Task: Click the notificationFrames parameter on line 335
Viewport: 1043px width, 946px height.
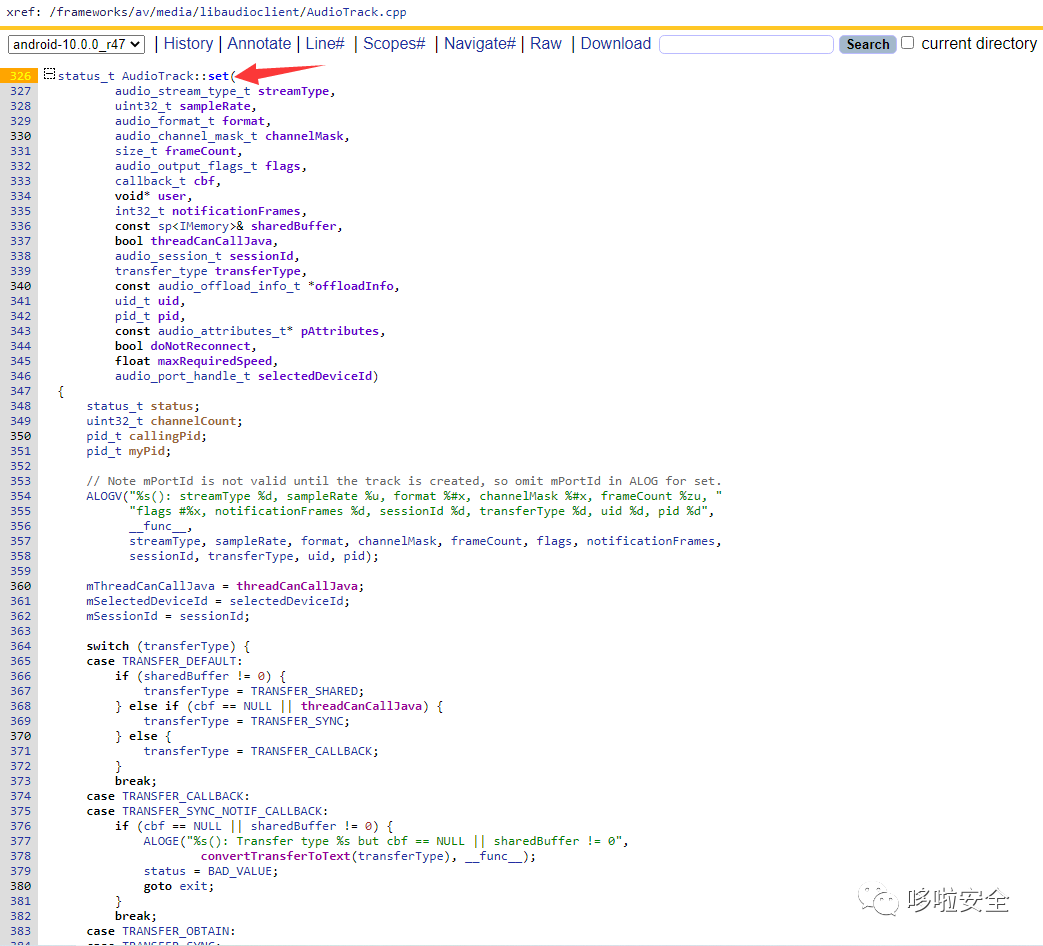Action: [x=236, y=211]
